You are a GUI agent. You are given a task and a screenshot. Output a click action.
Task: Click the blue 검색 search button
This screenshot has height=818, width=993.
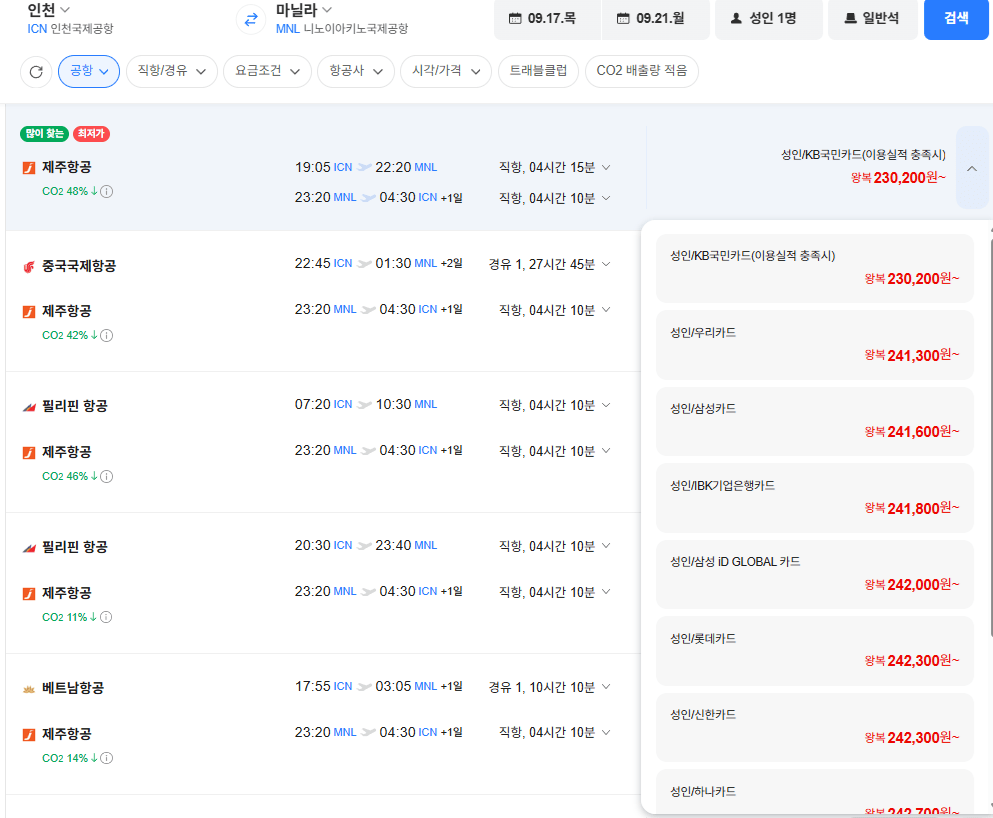click(x=956, y=19)
